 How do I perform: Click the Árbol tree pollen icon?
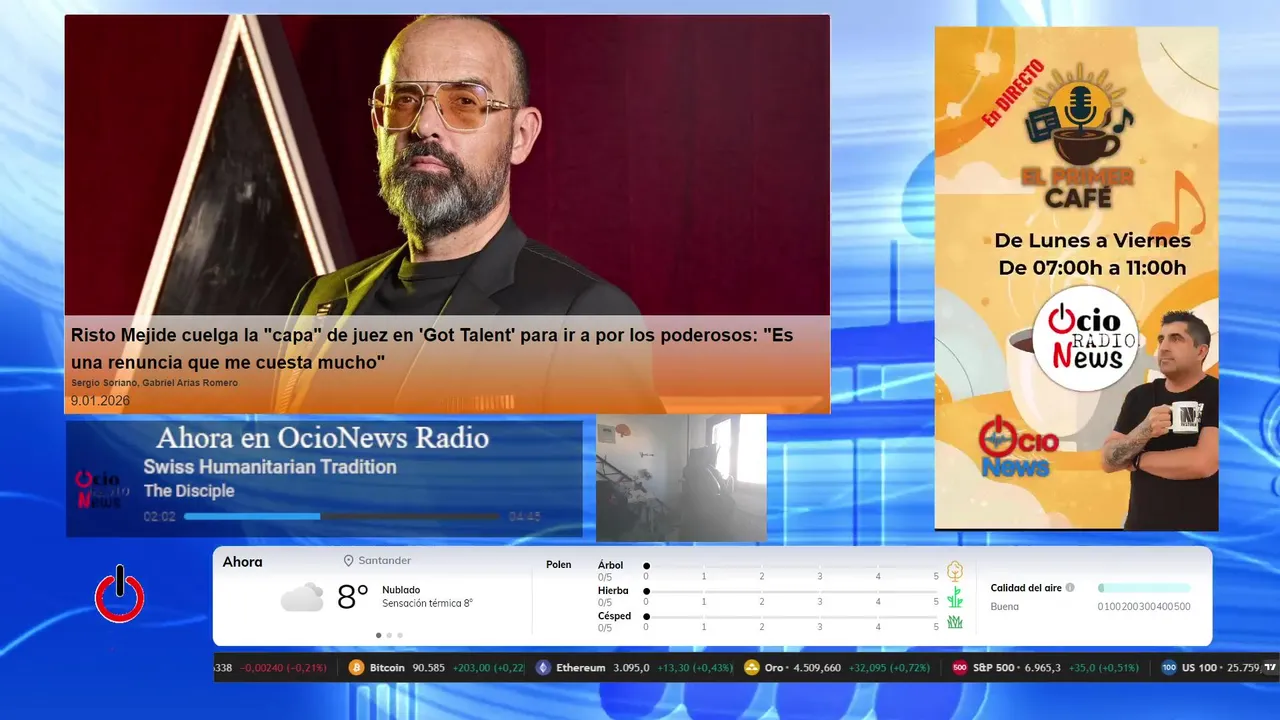pos(955,571)
